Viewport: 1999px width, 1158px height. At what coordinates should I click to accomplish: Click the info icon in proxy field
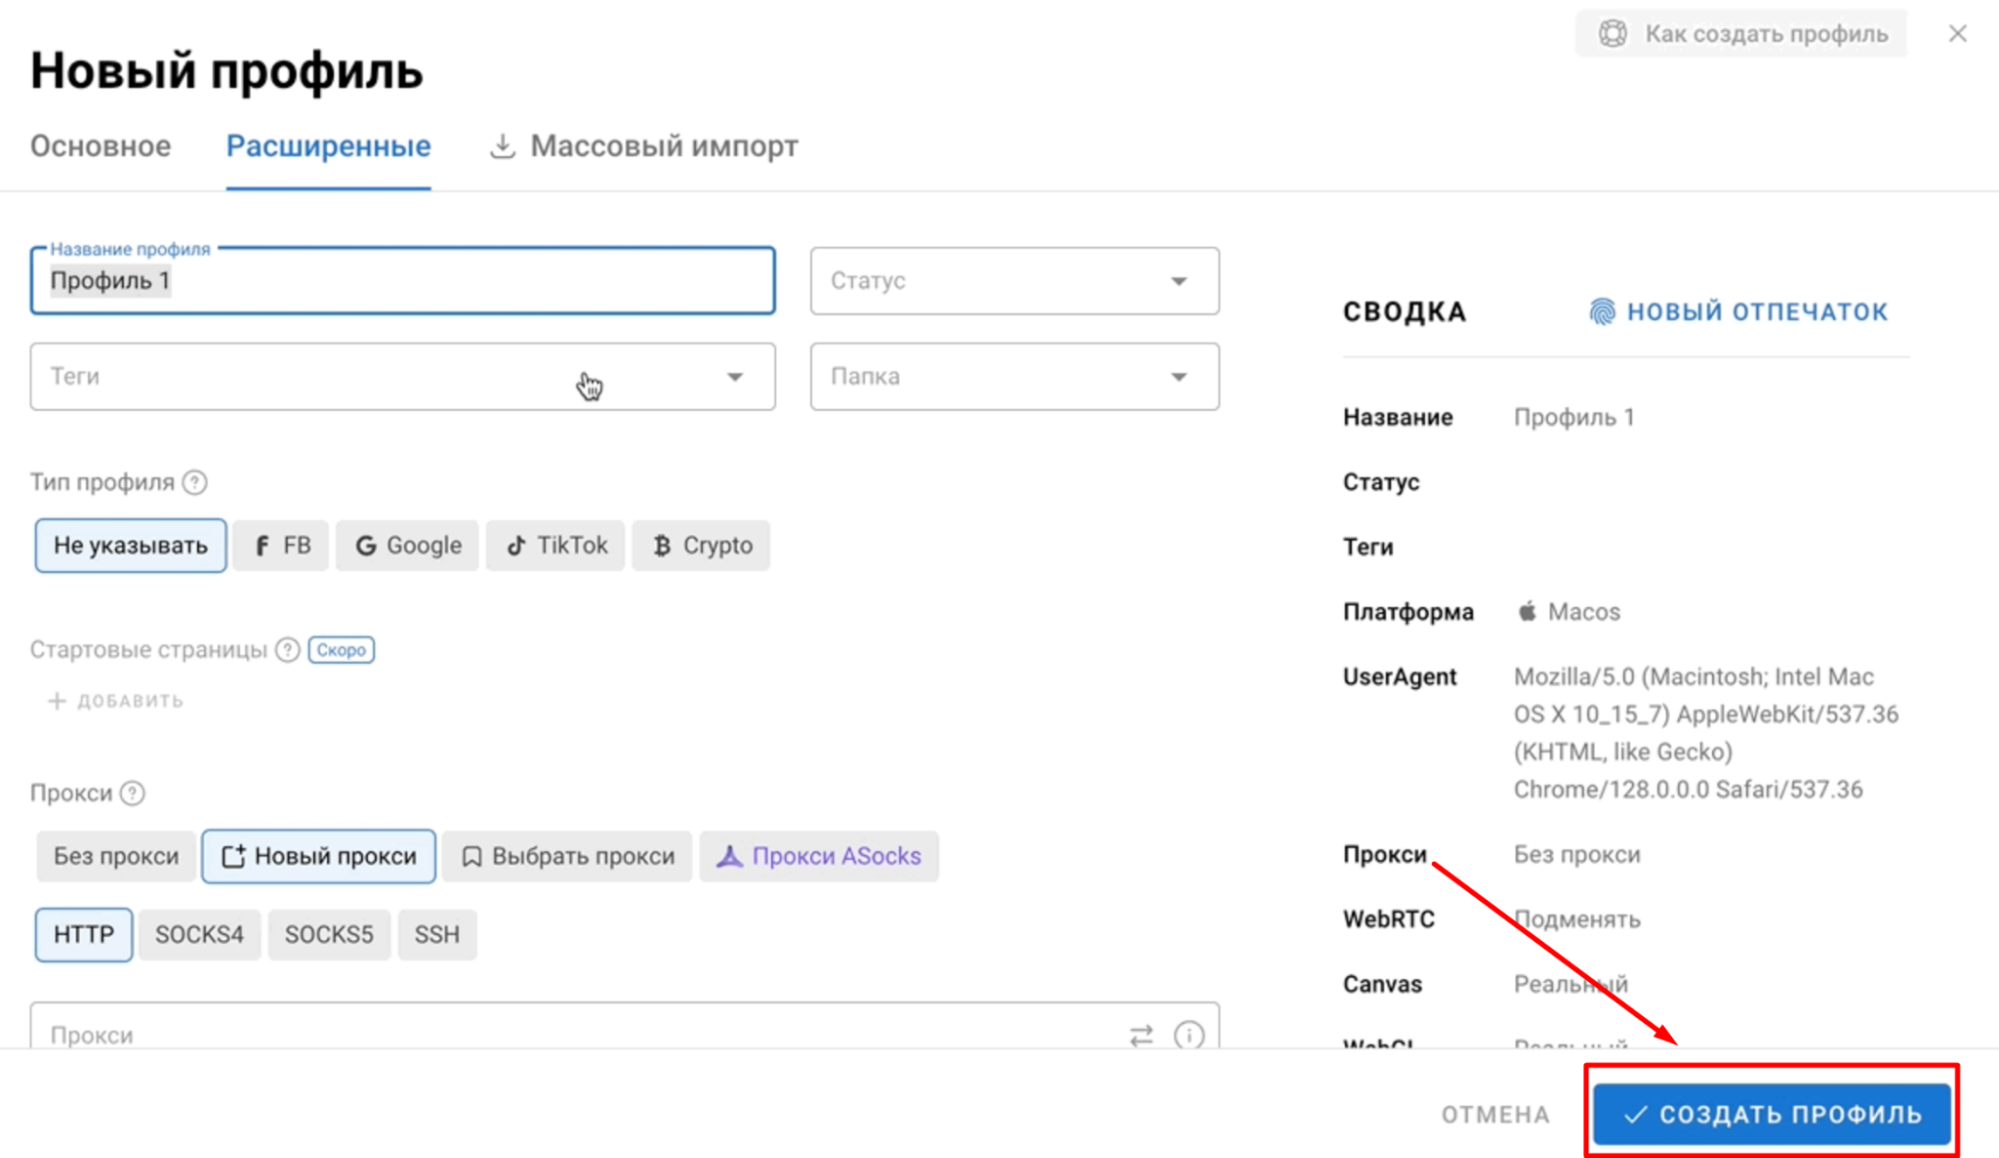tap(1189, 1035)
